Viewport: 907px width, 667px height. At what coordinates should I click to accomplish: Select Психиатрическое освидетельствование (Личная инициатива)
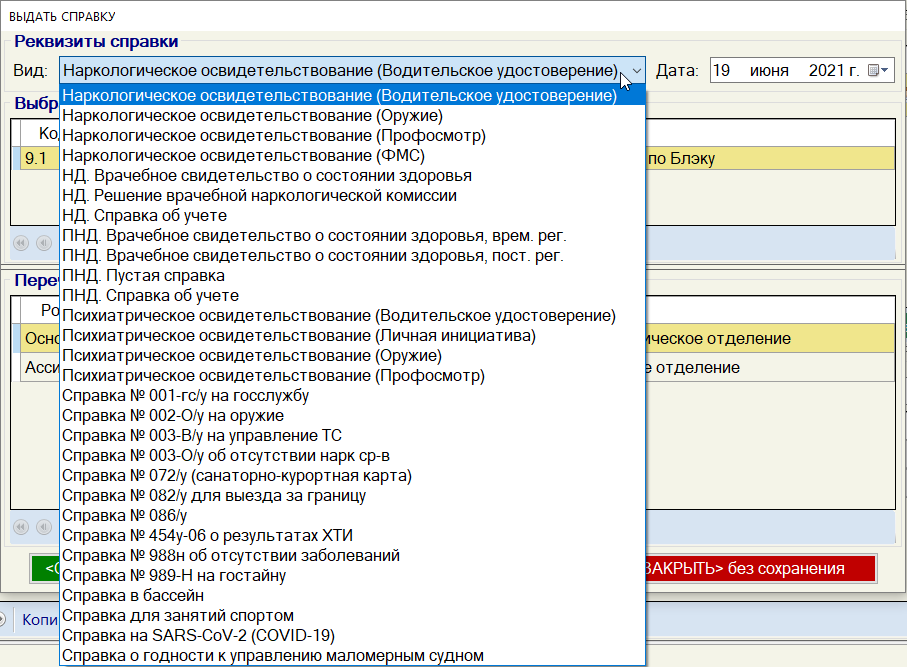tap(298, 336)
